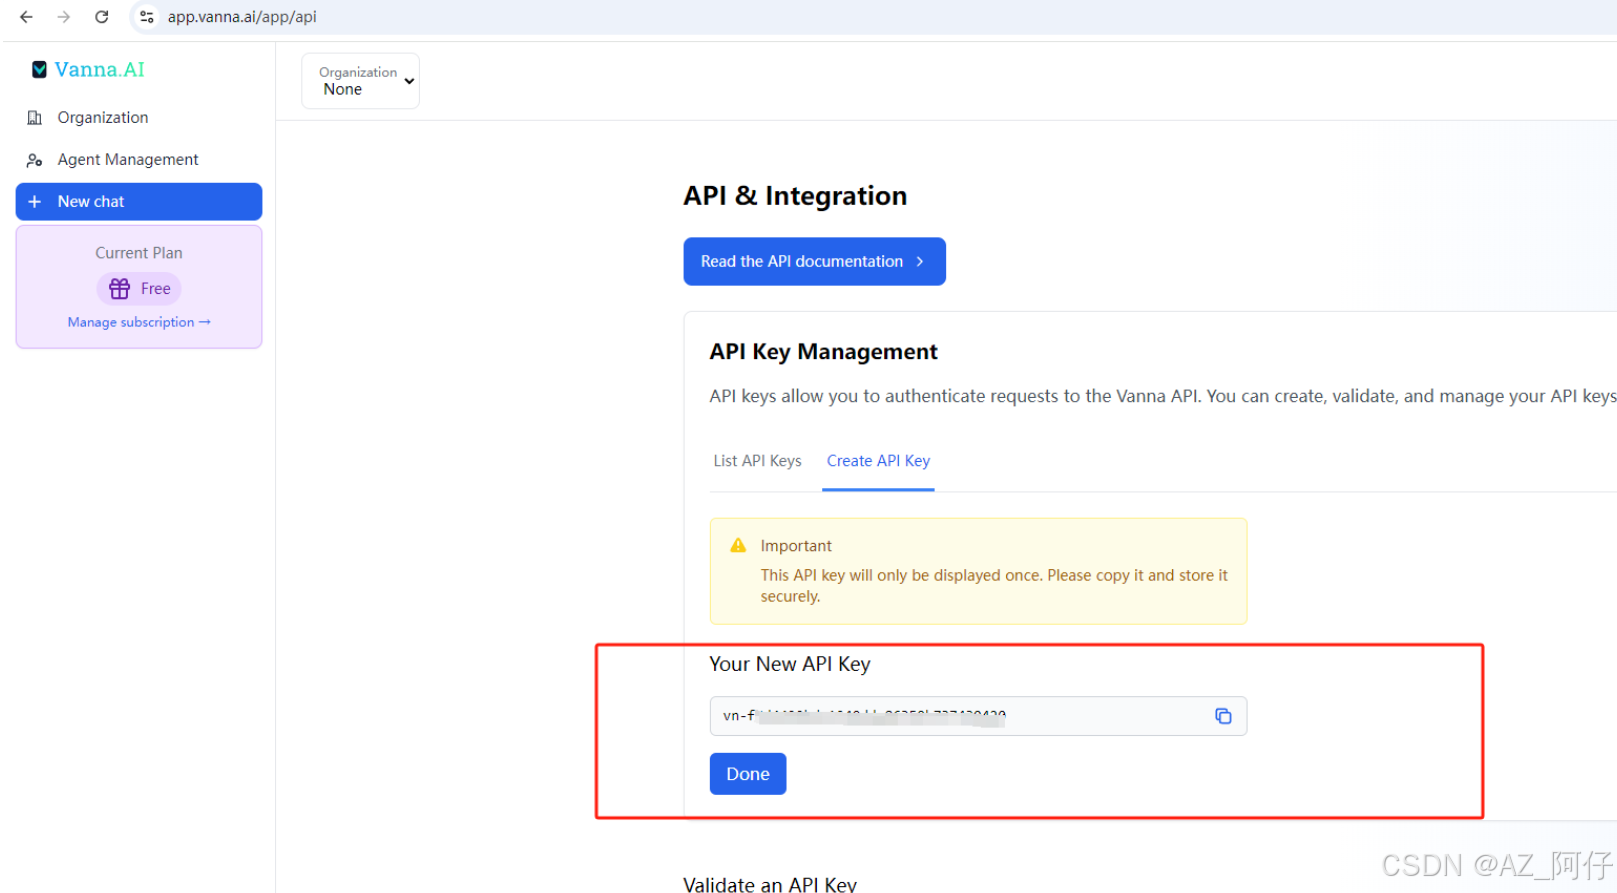This screenshot has height=893, width=1617.
Task: Switch to List API Keys tab
Action: (x=757, y=461)
